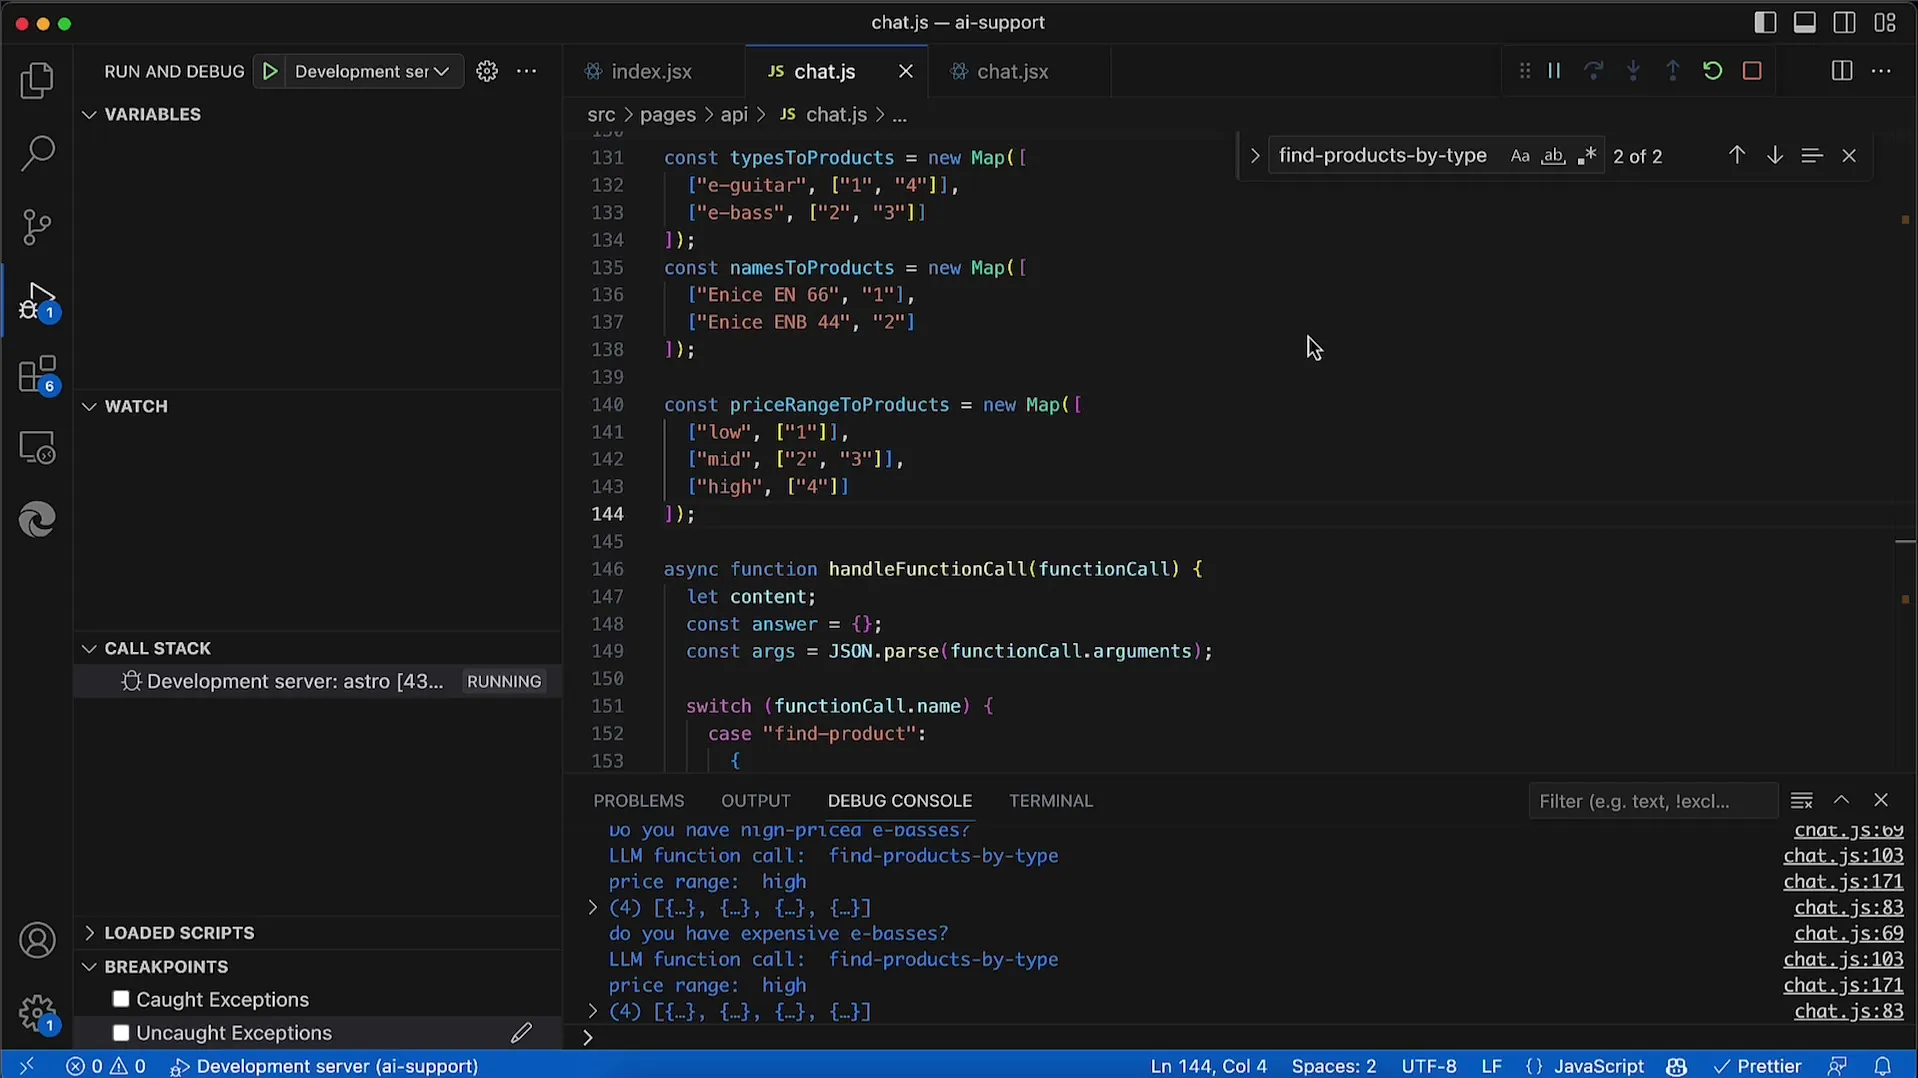The image size is (1918, 1078).
Task: Change language mode JavaScript in status bar
Action: tap(1598, 1066)
